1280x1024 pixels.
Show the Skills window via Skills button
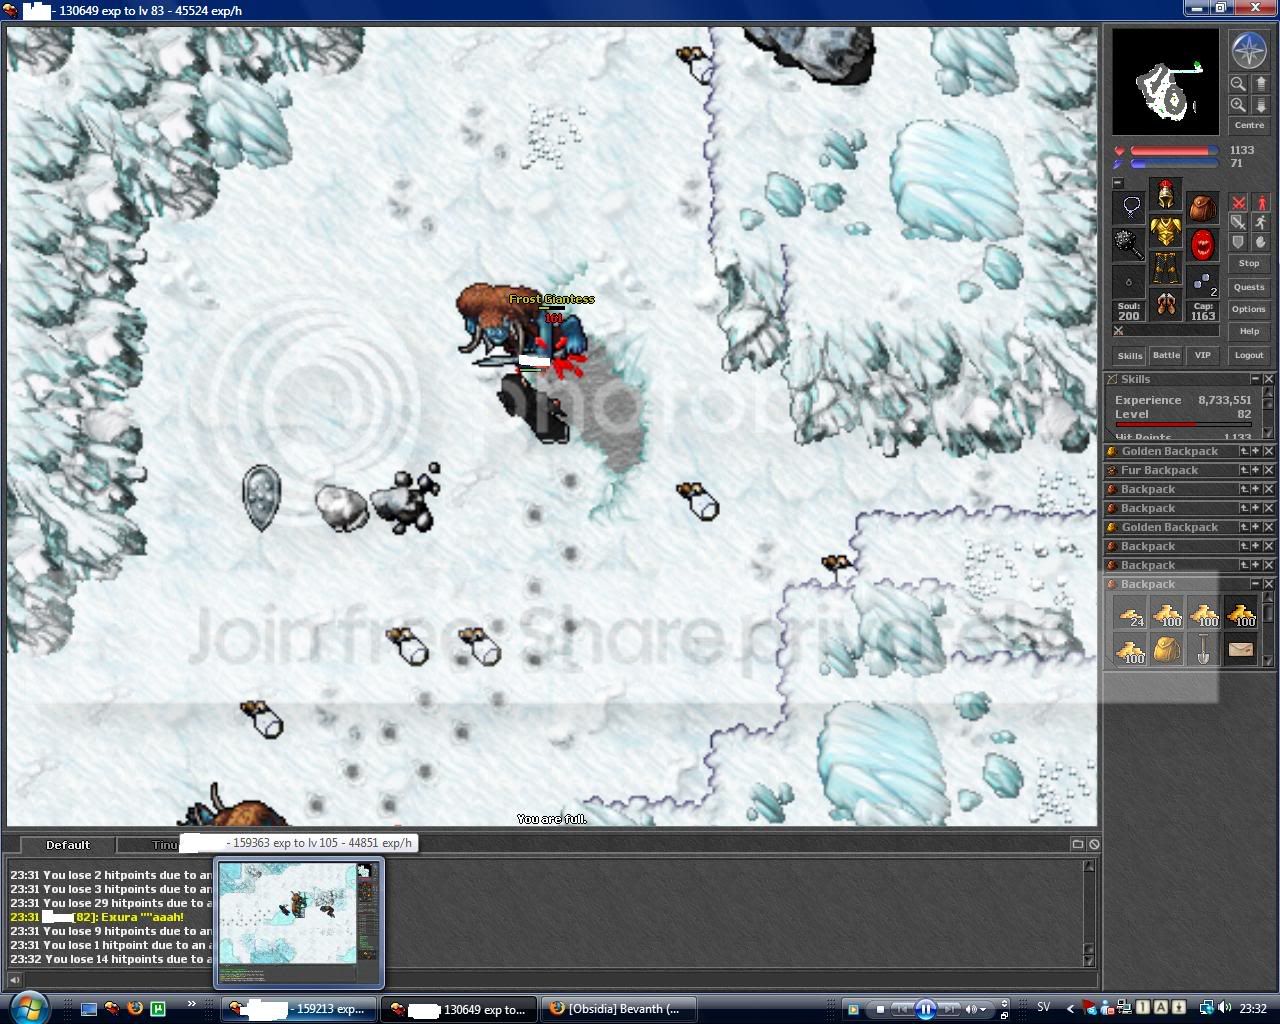1130,355
